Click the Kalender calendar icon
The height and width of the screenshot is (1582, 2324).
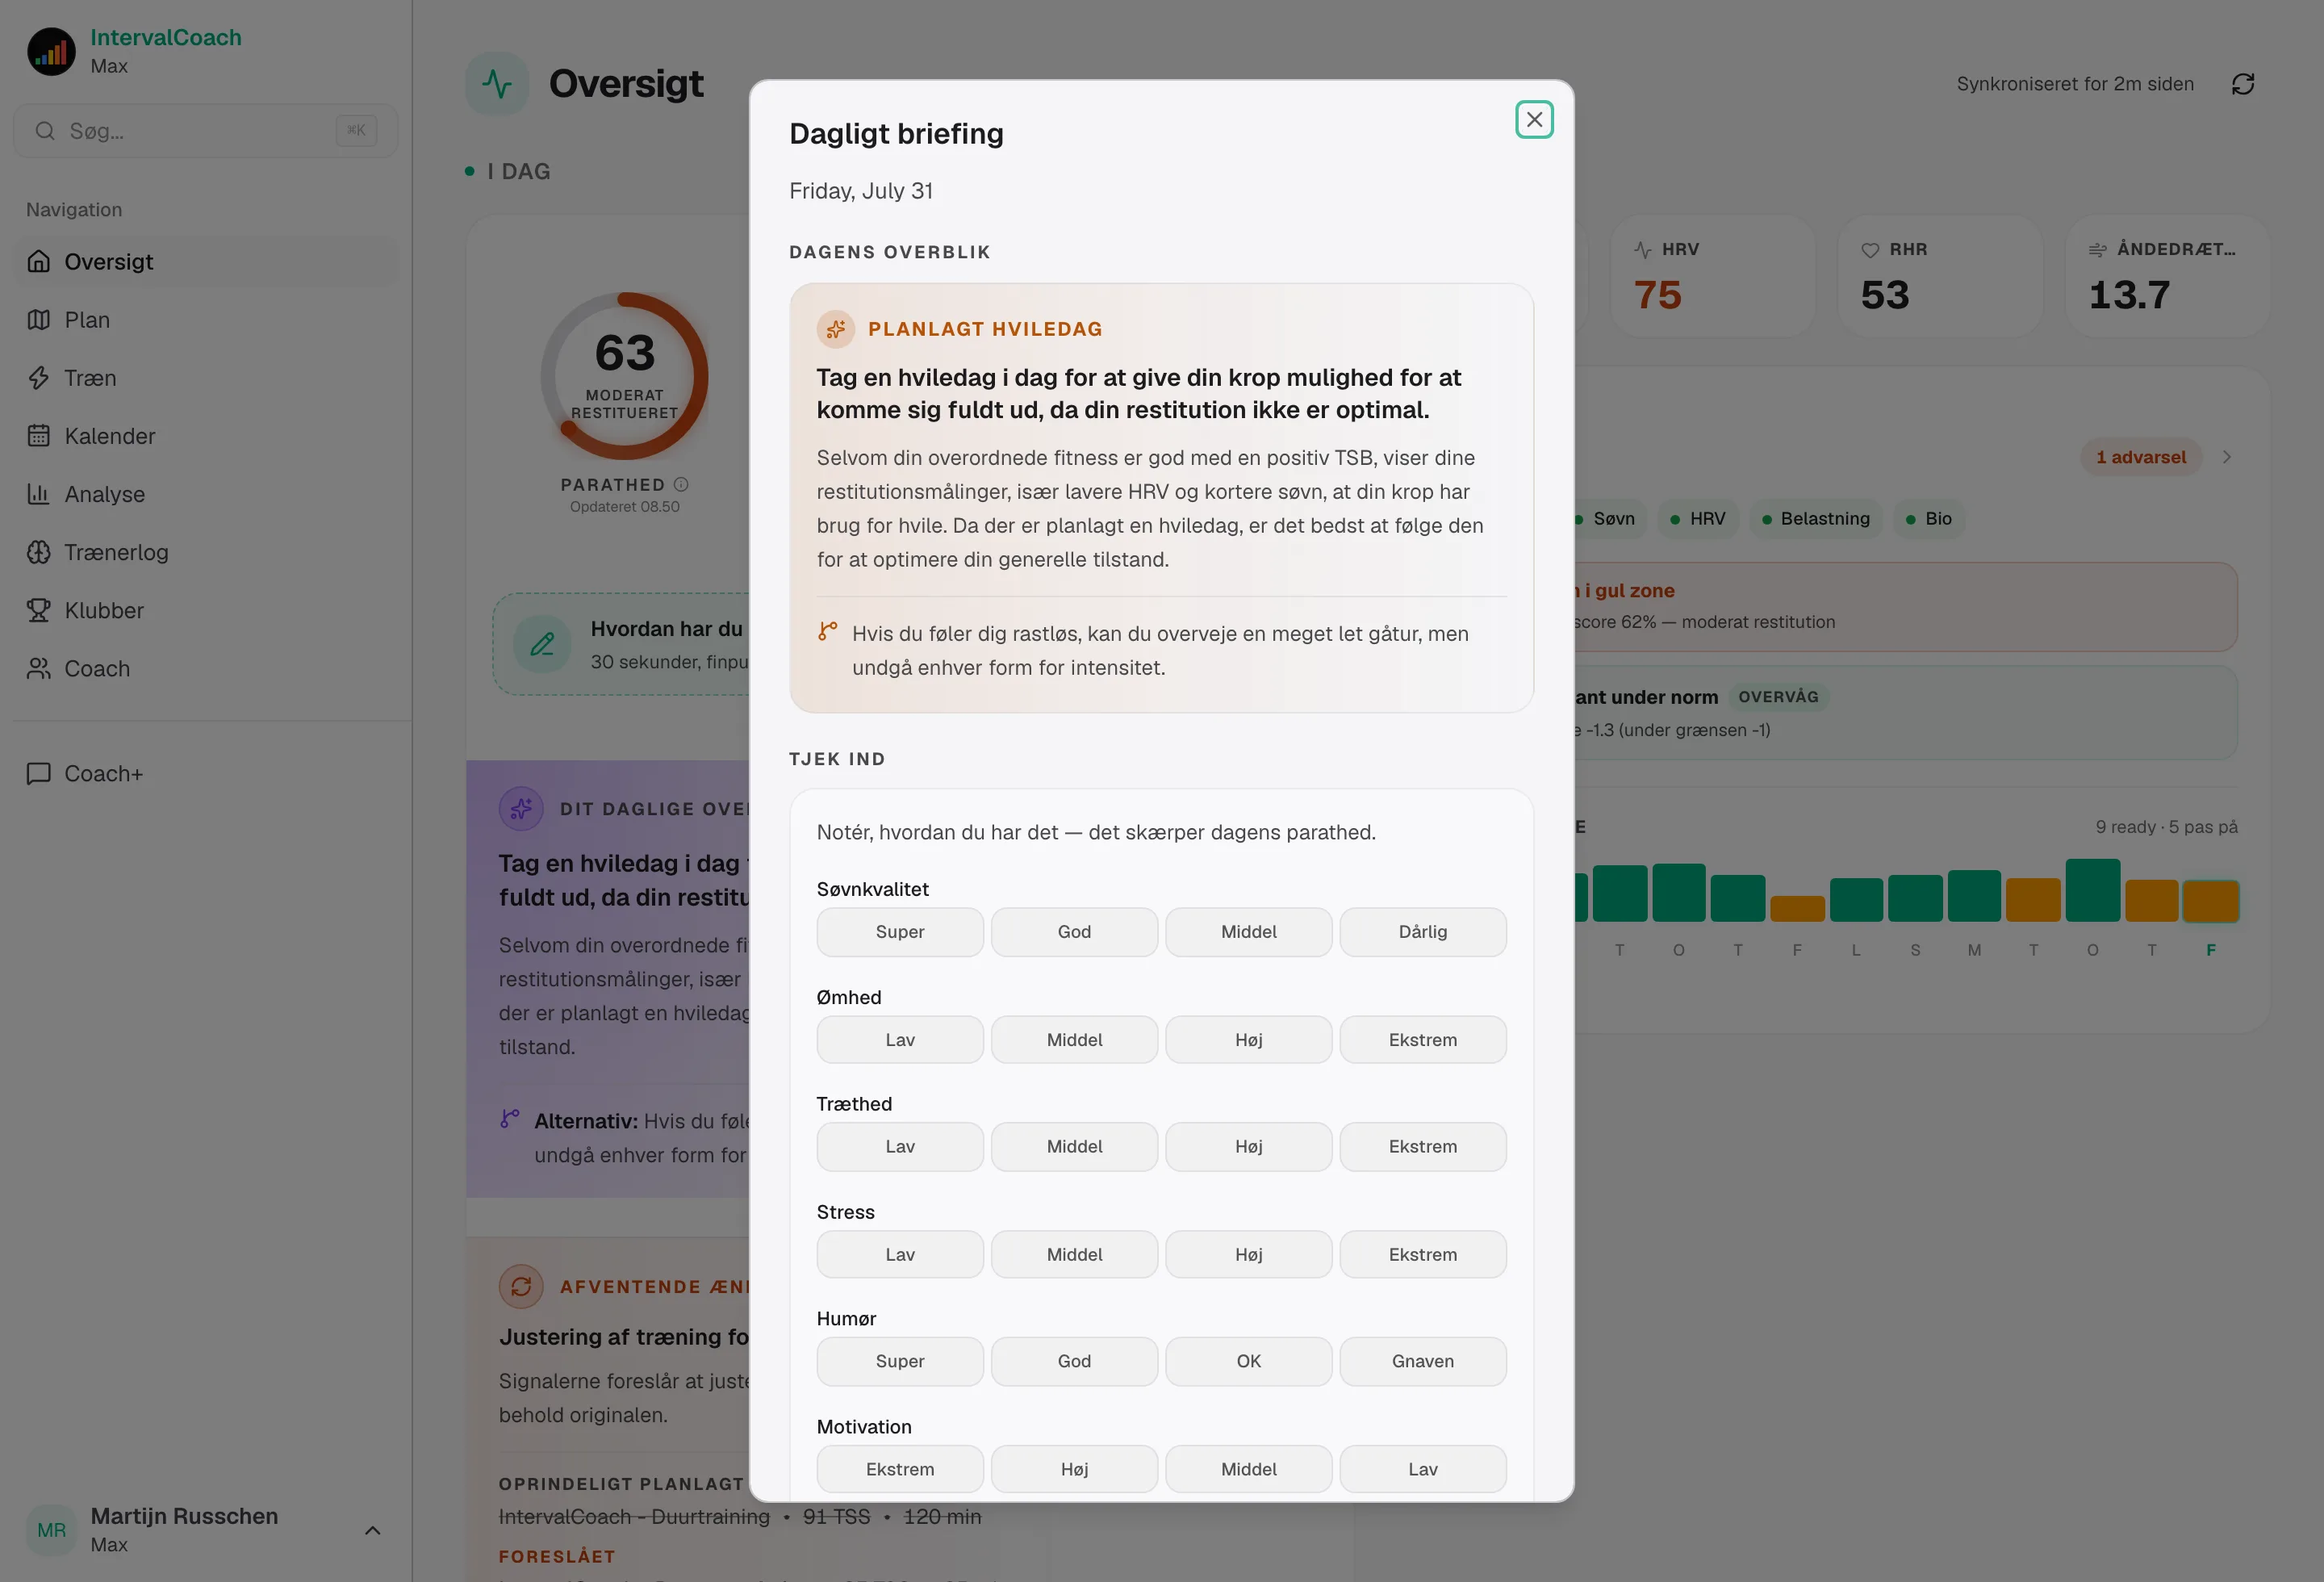[x=39, y=436]
